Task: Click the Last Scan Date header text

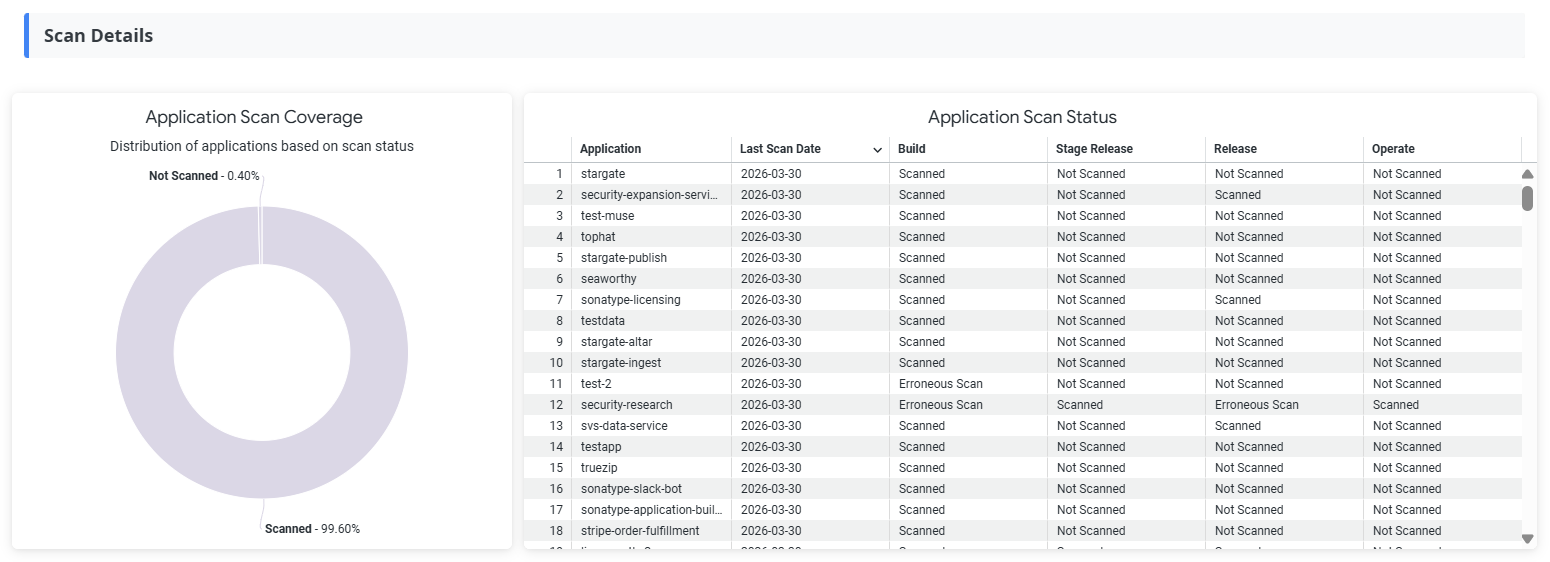Action: [780, 149]
